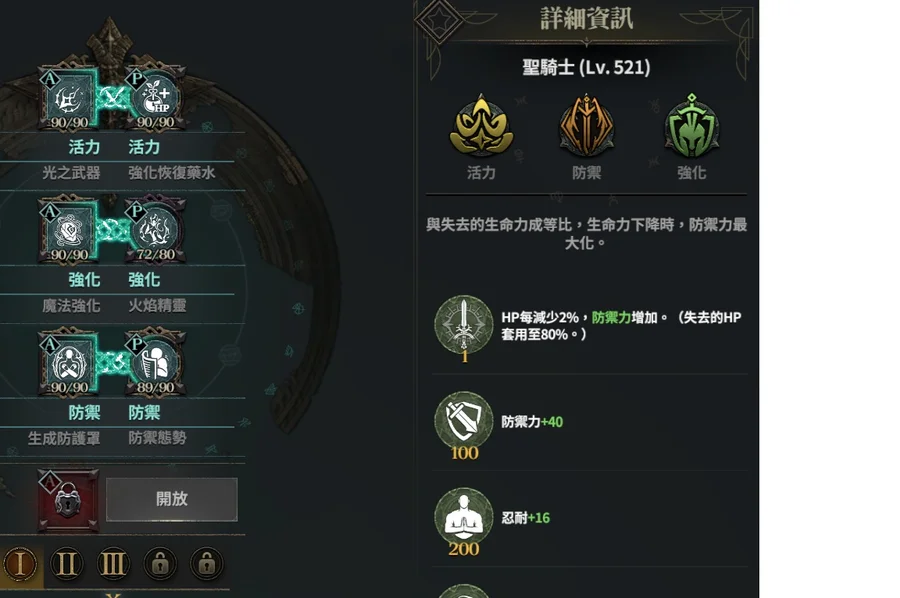Image resolution: width=900 pixels, height=598 pixels.
Task: Open the 活力 golden emblem category
Action: 481,126
